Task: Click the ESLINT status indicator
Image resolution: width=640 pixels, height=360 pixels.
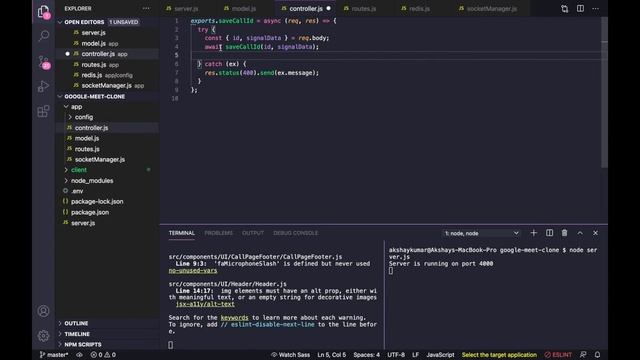Action: click(x=558, y=355)
